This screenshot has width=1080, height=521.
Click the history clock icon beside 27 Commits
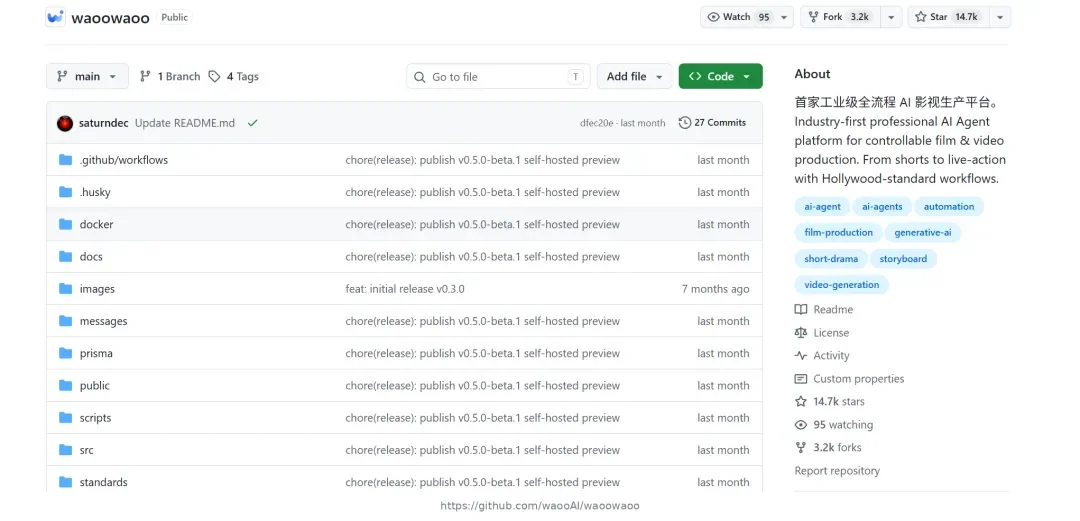[685, 123]
